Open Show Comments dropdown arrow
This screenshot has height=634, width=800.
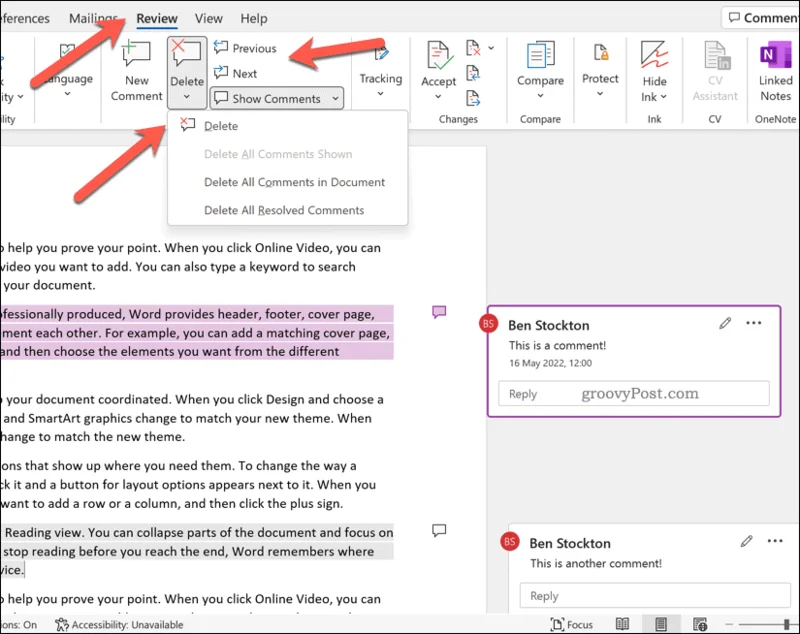(x=335, y=98)
